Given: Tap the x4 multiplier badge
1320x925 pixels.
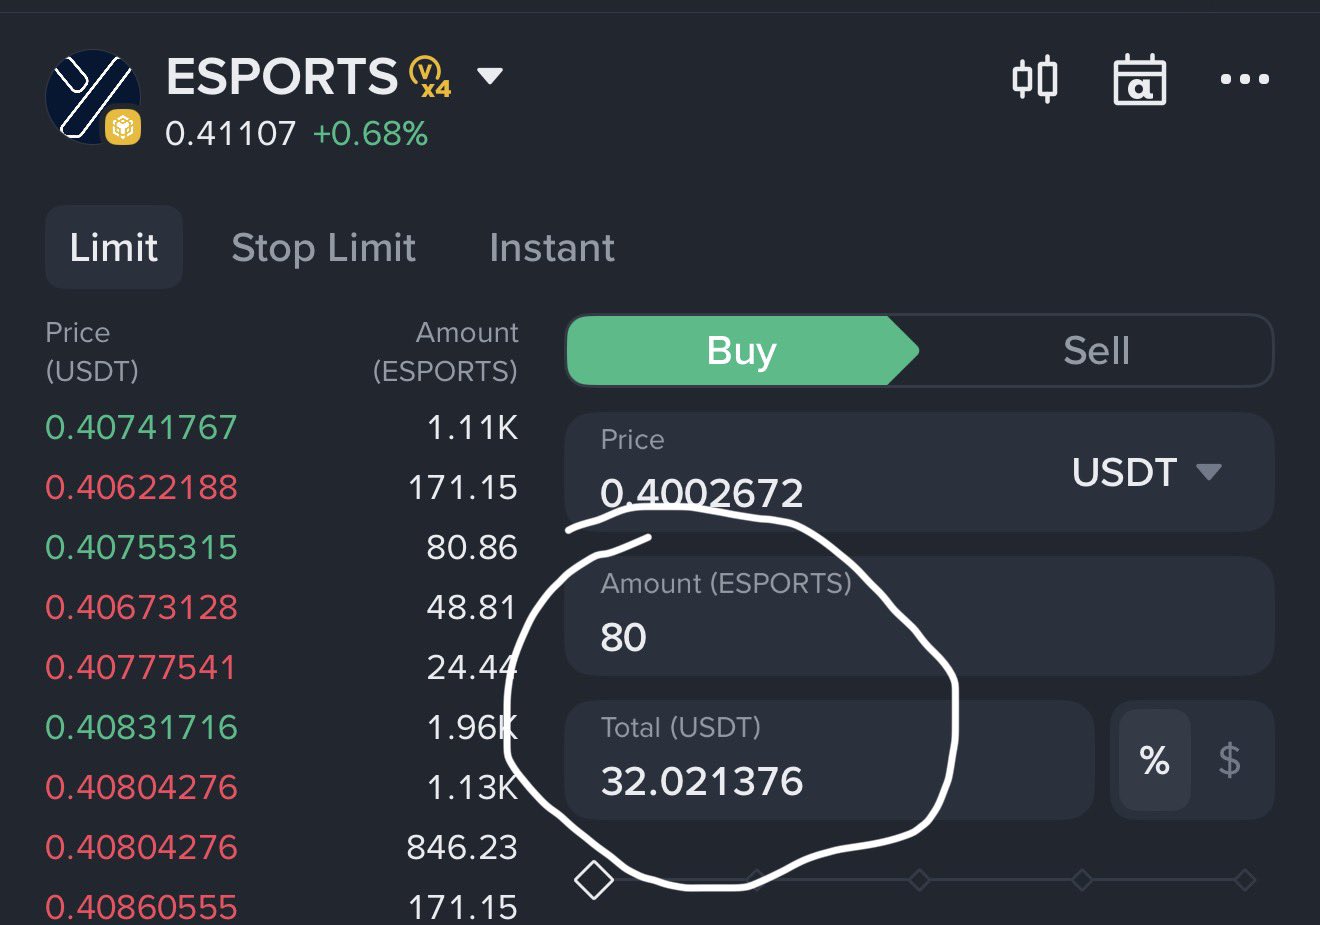Looking at the screenshot, I should (x=430, y=78).
